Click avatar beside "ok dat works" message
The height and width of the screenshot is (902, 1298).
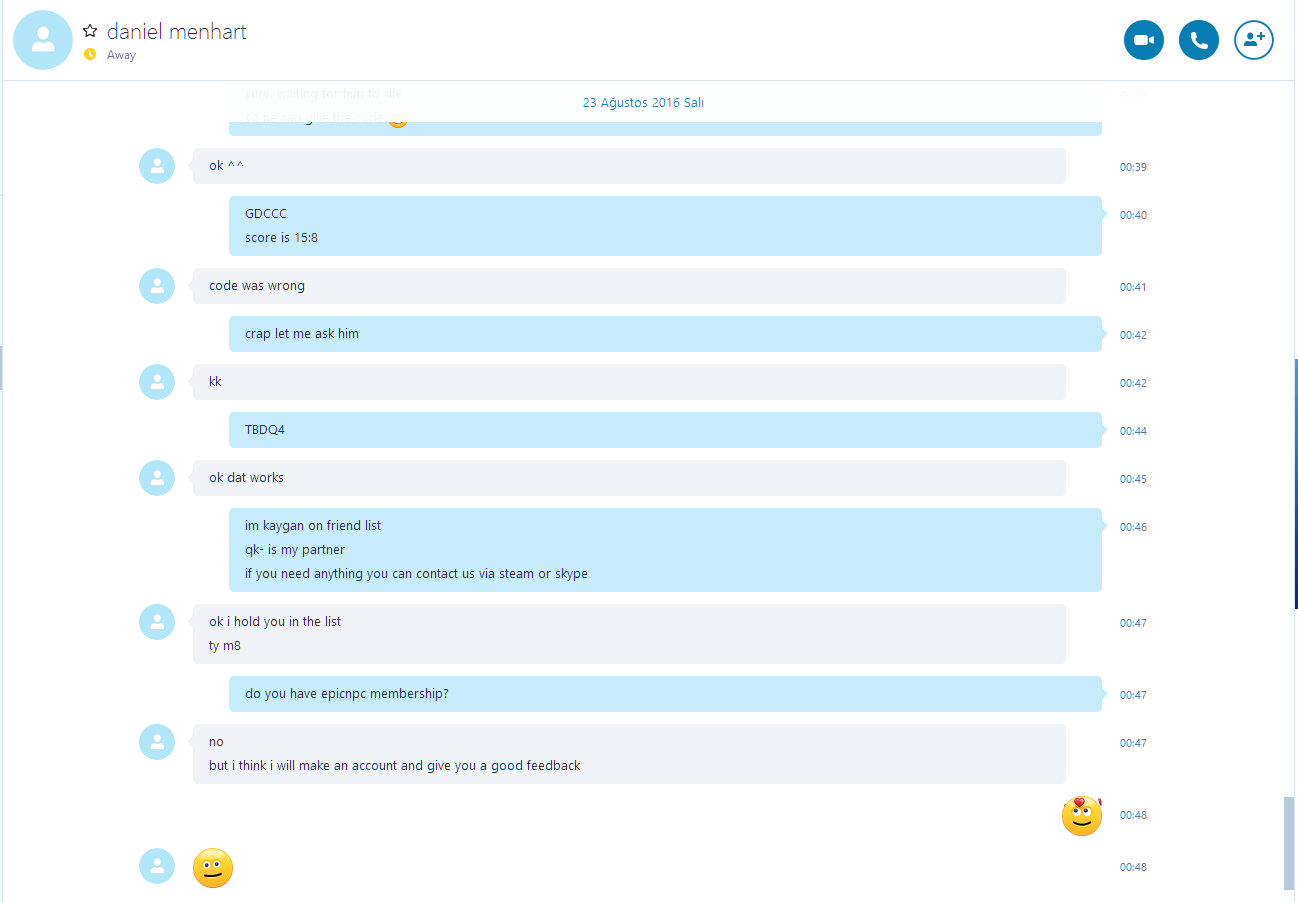(157, 478)
